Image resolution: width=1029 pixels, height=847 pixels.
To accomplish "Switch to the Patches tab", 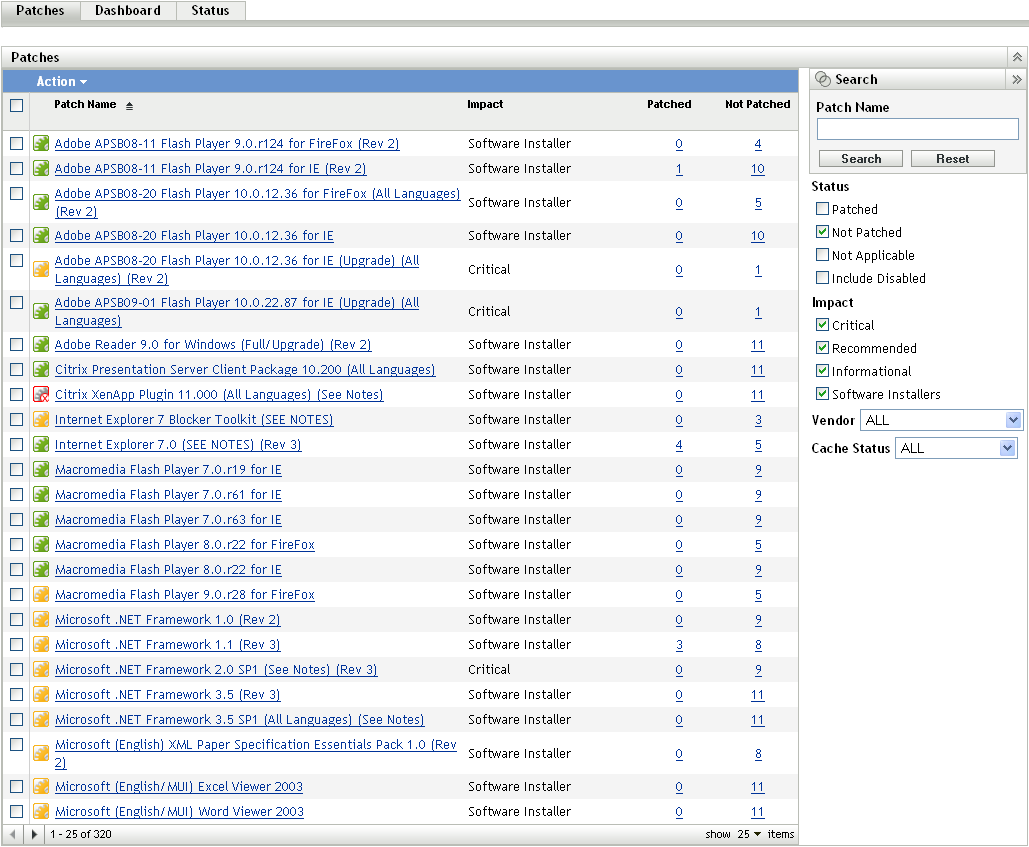I will pos(40,10).
